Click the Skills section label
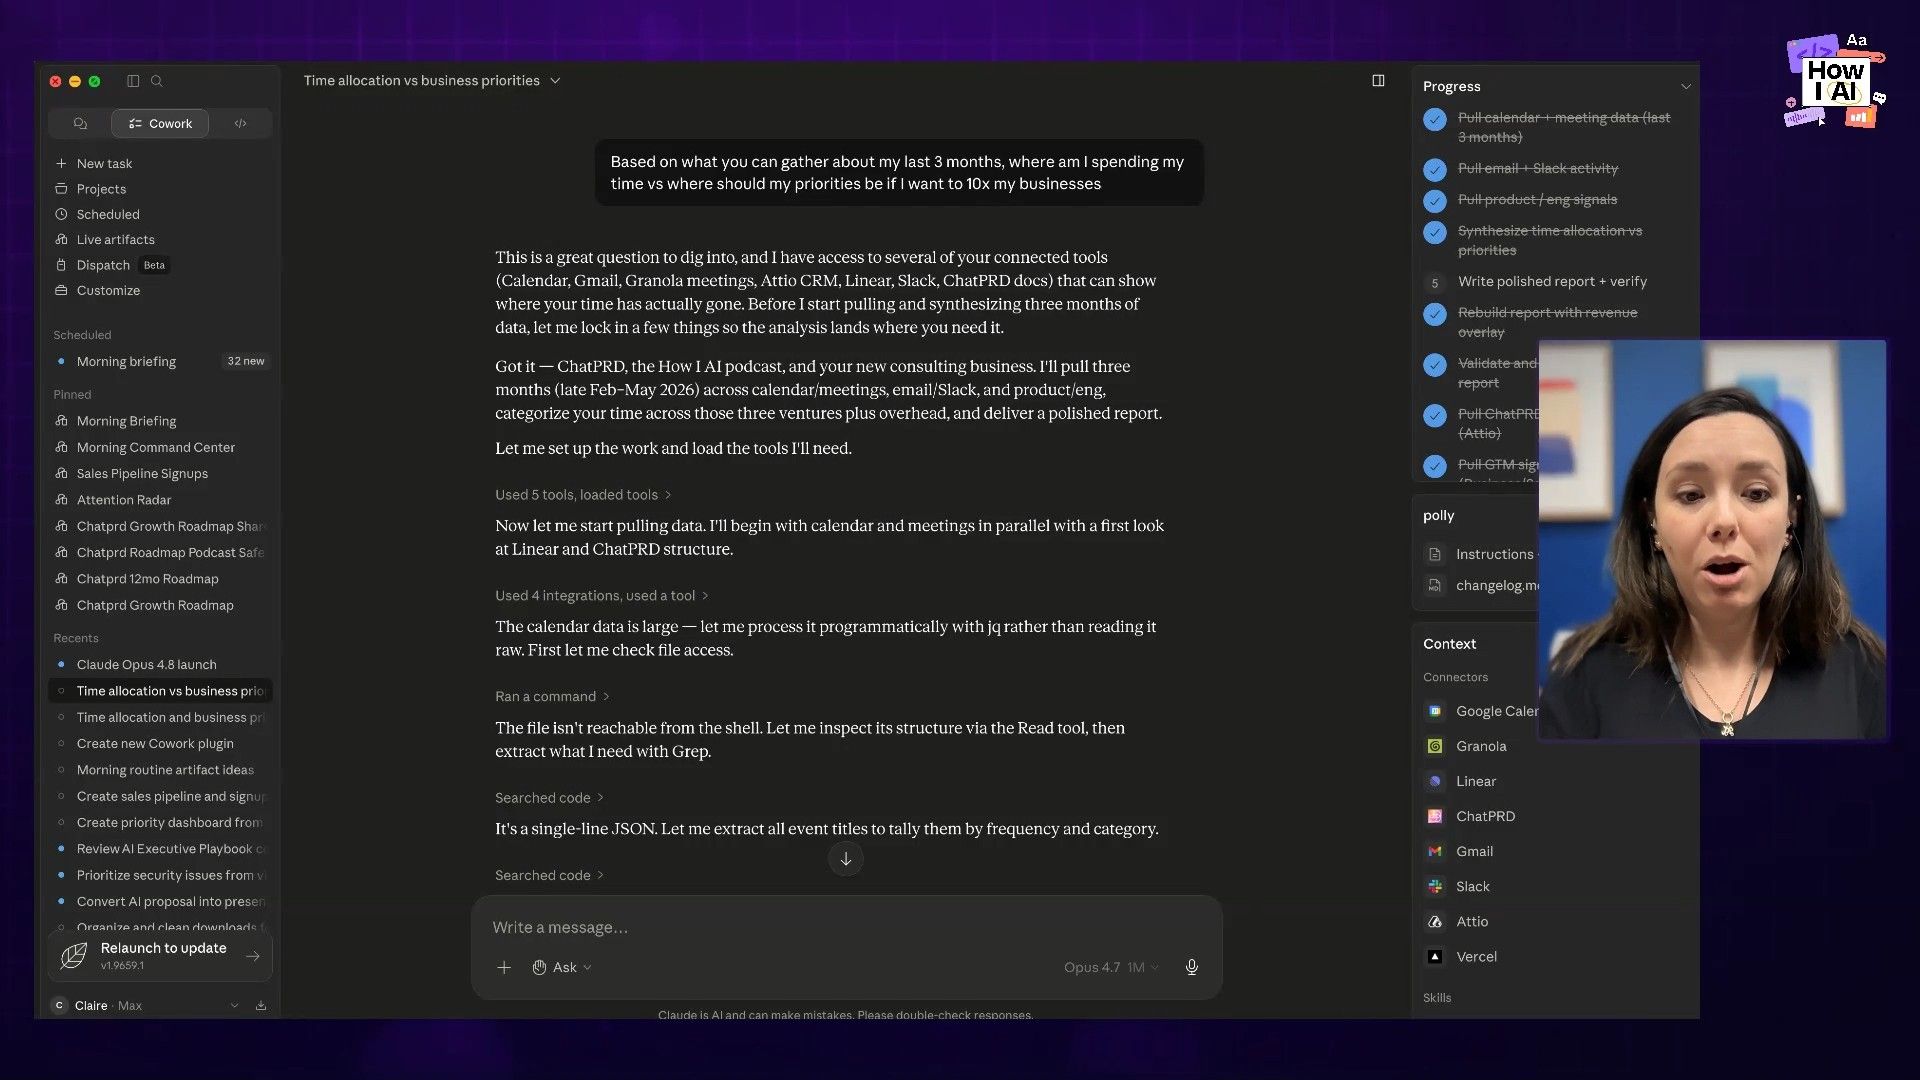Image resolution: width=1920 pixels, height=1080 pixels. coord(1437,998)
